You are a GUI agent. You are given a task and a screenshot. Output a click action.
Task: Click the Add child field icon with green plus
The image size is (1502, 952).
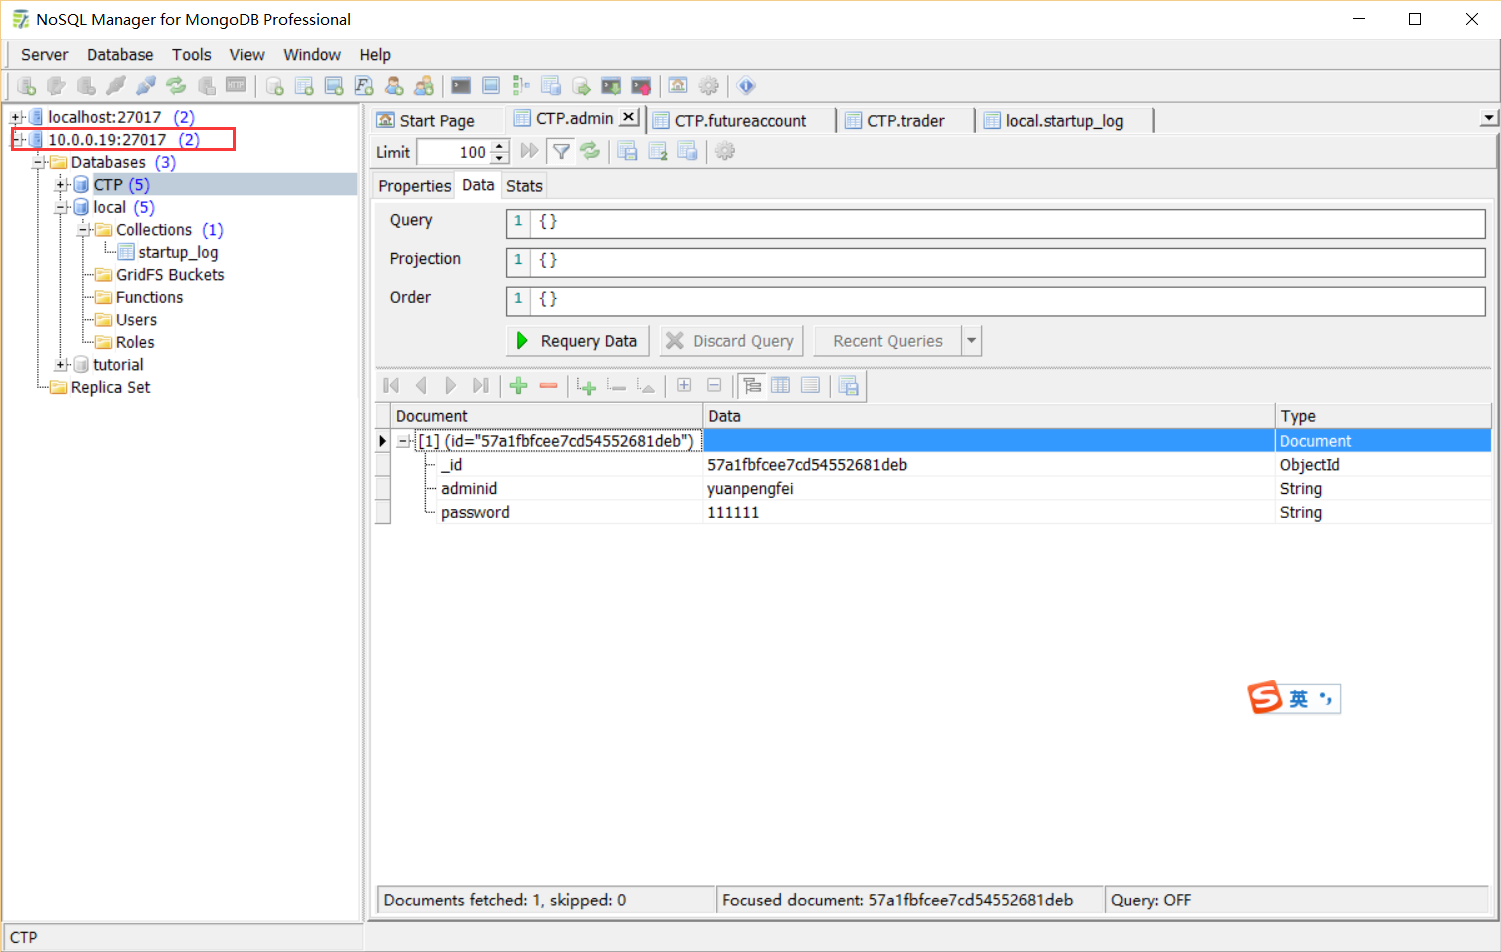pos(587,386)
